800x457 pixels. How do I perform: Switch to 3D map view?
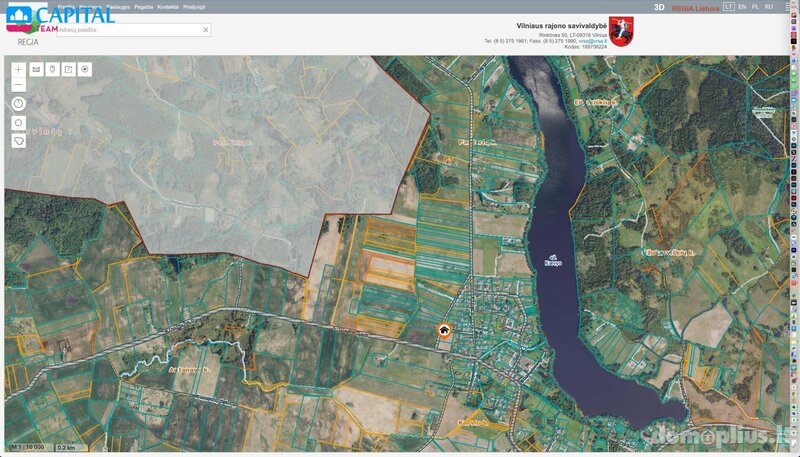(x=659, y=7)
